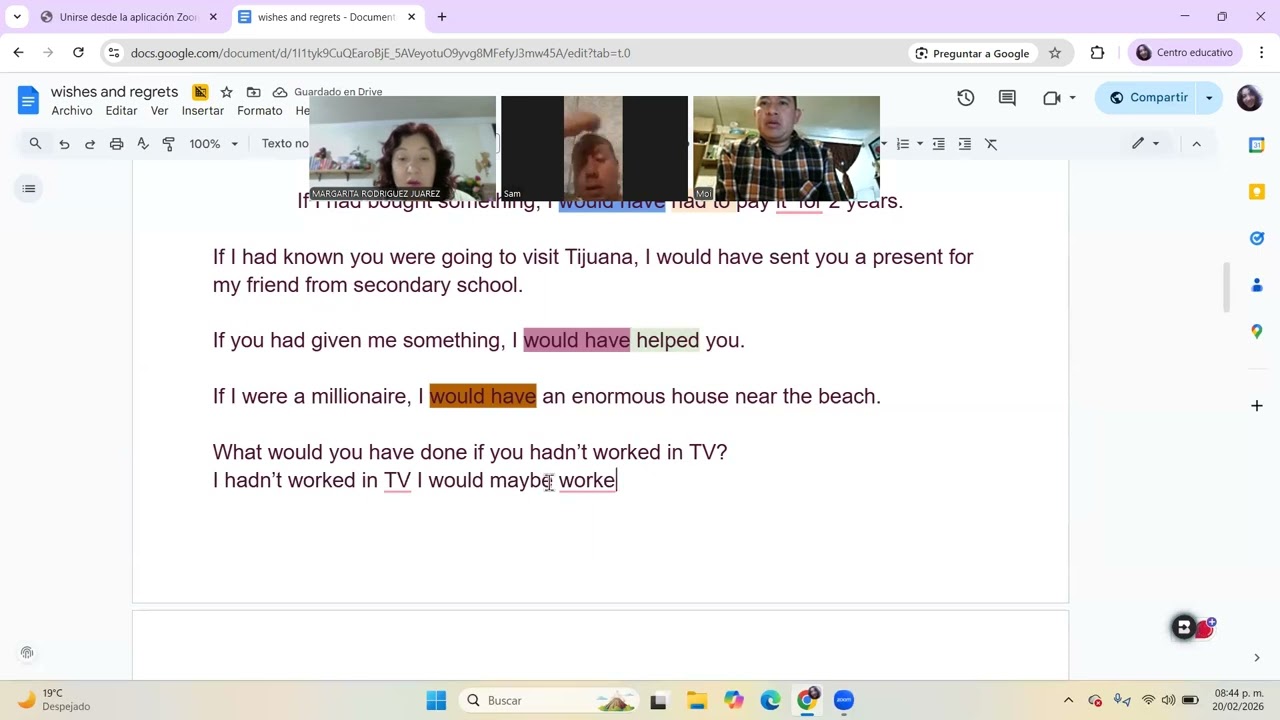This screenshot has height=720, width=1280.
Task: Click the print icon
Action: click(x=116, y=144)
